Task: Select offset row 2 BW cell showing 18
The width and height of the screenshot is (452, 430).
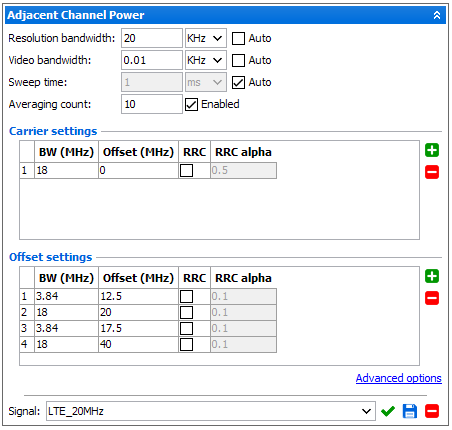Action: (x=67, y=312)
